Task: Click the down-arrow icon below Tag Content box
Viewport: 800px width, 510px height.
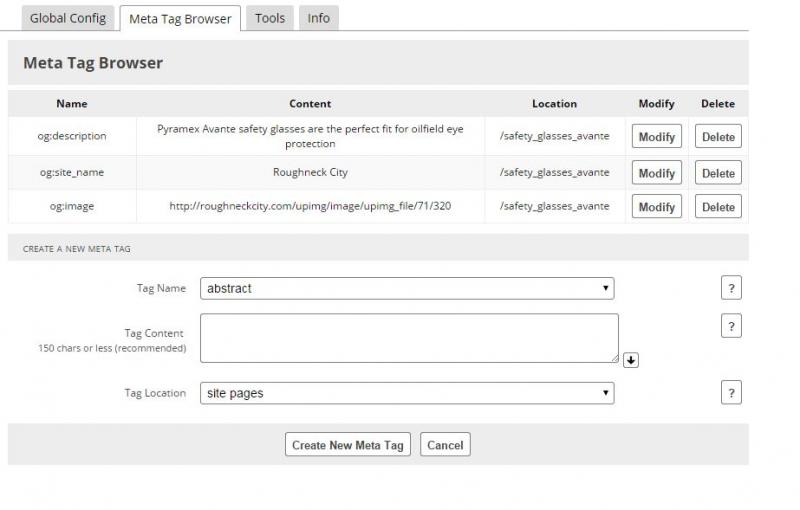Action: 630,360
